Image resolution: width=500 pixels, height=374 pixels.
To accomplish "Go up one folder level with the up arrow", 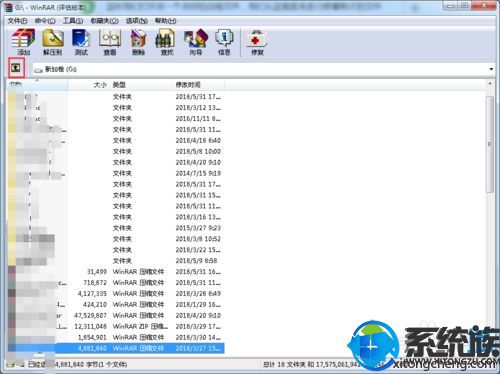I will click(x=16, y=68).
